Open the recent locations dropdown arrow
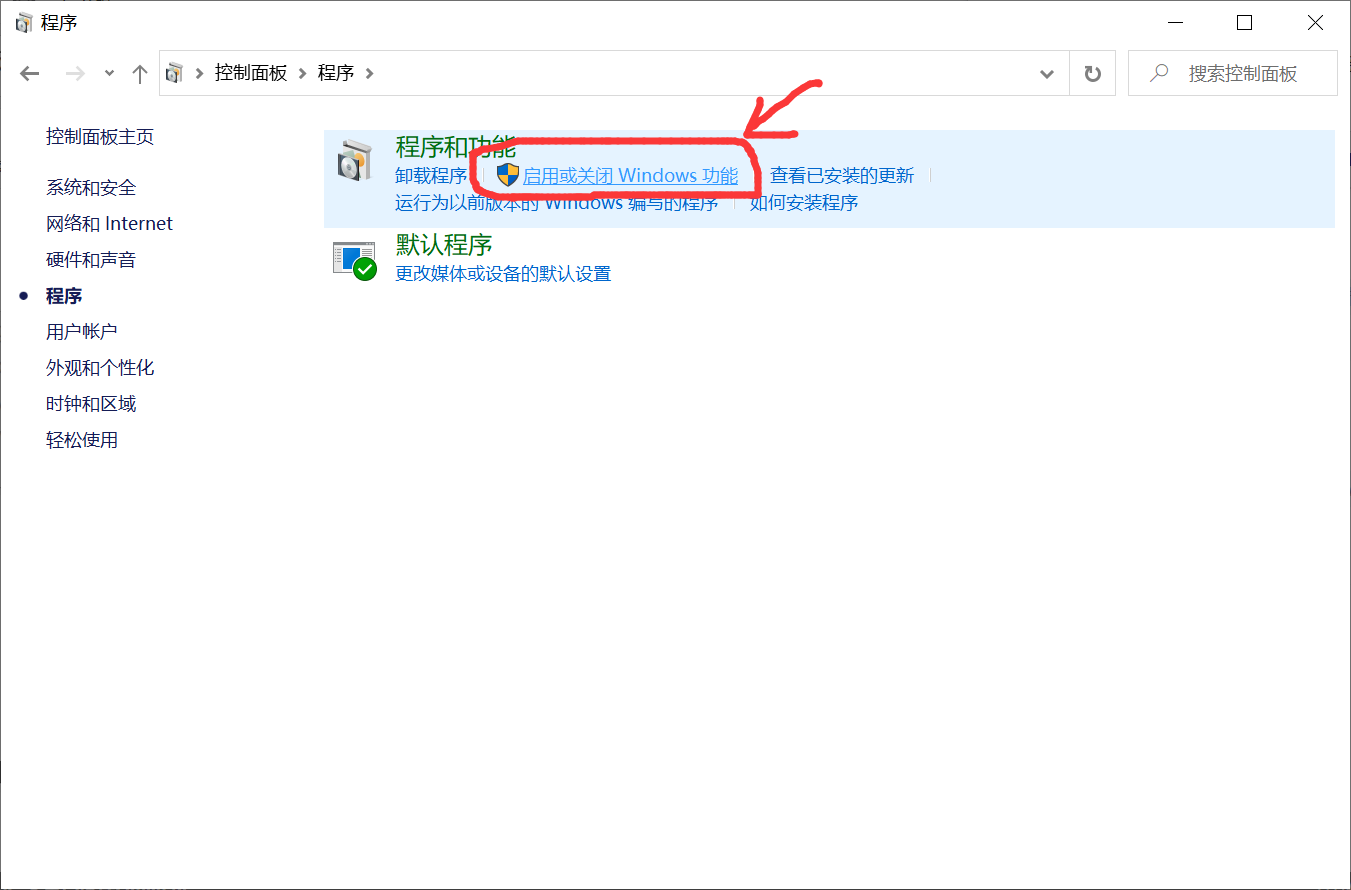 pyautogui.click(x=109, y=73)
